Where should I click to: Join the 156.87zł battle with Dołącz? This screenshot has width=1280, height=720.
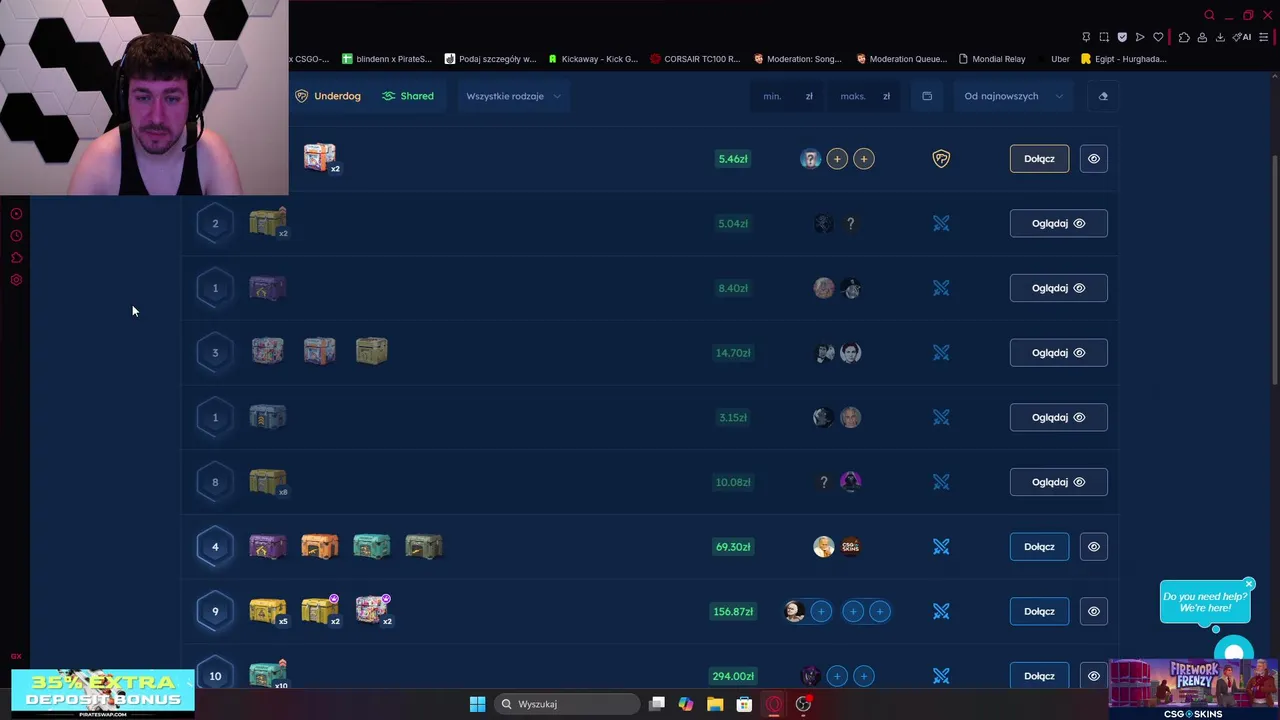pyautogui.click(x=1039, y=611)
